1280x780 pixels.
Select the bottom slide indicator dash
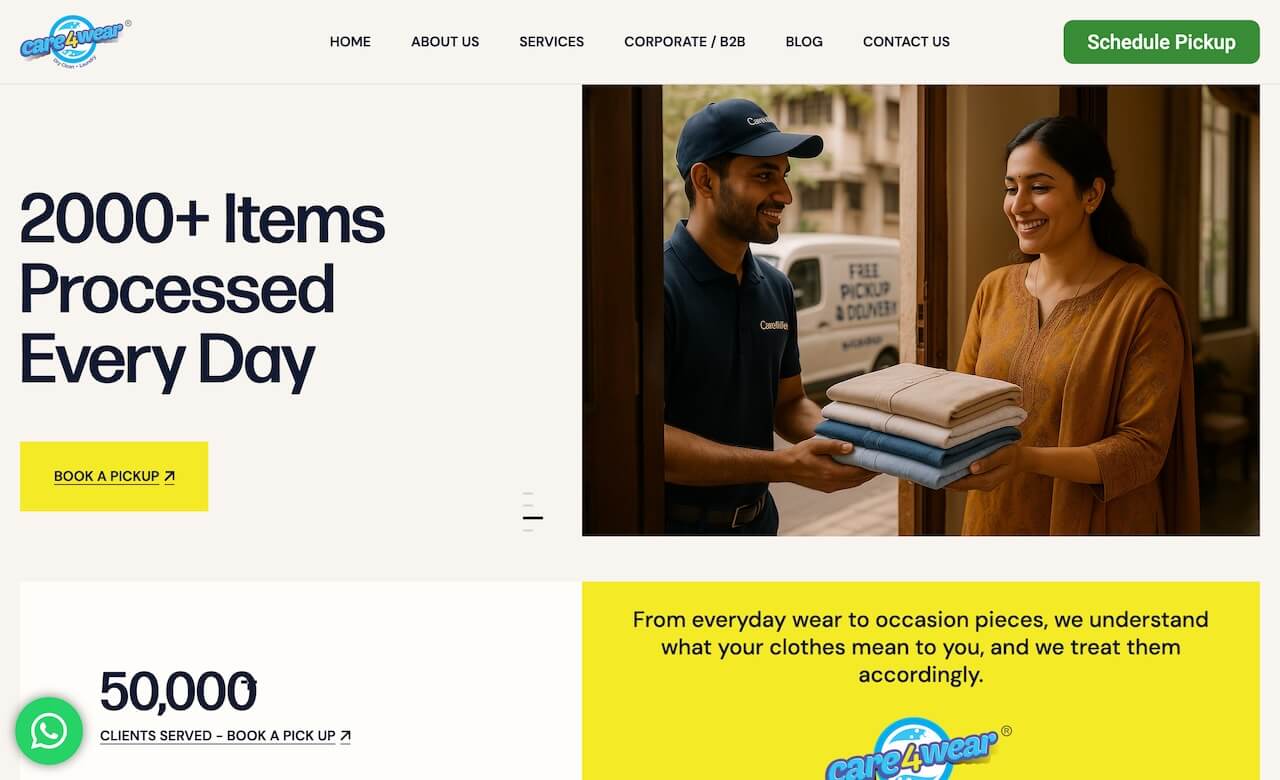pos(528,530)
